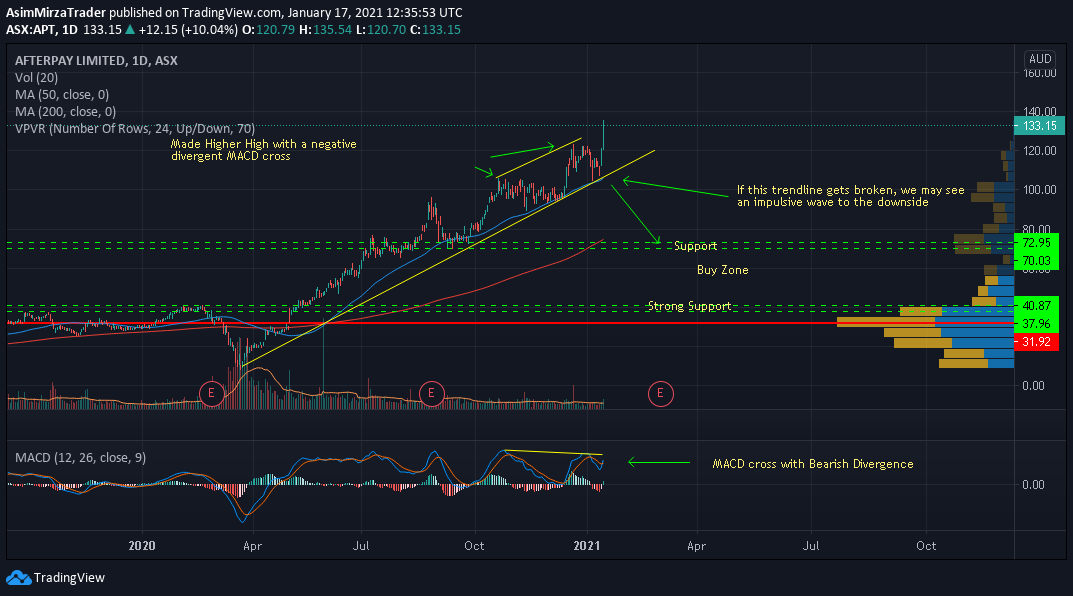Image resolution: width=1073 pixels, height=596 pixels.
Task: Click the MACD pane 0.00 axis label
Action: tap(1033, 484)
